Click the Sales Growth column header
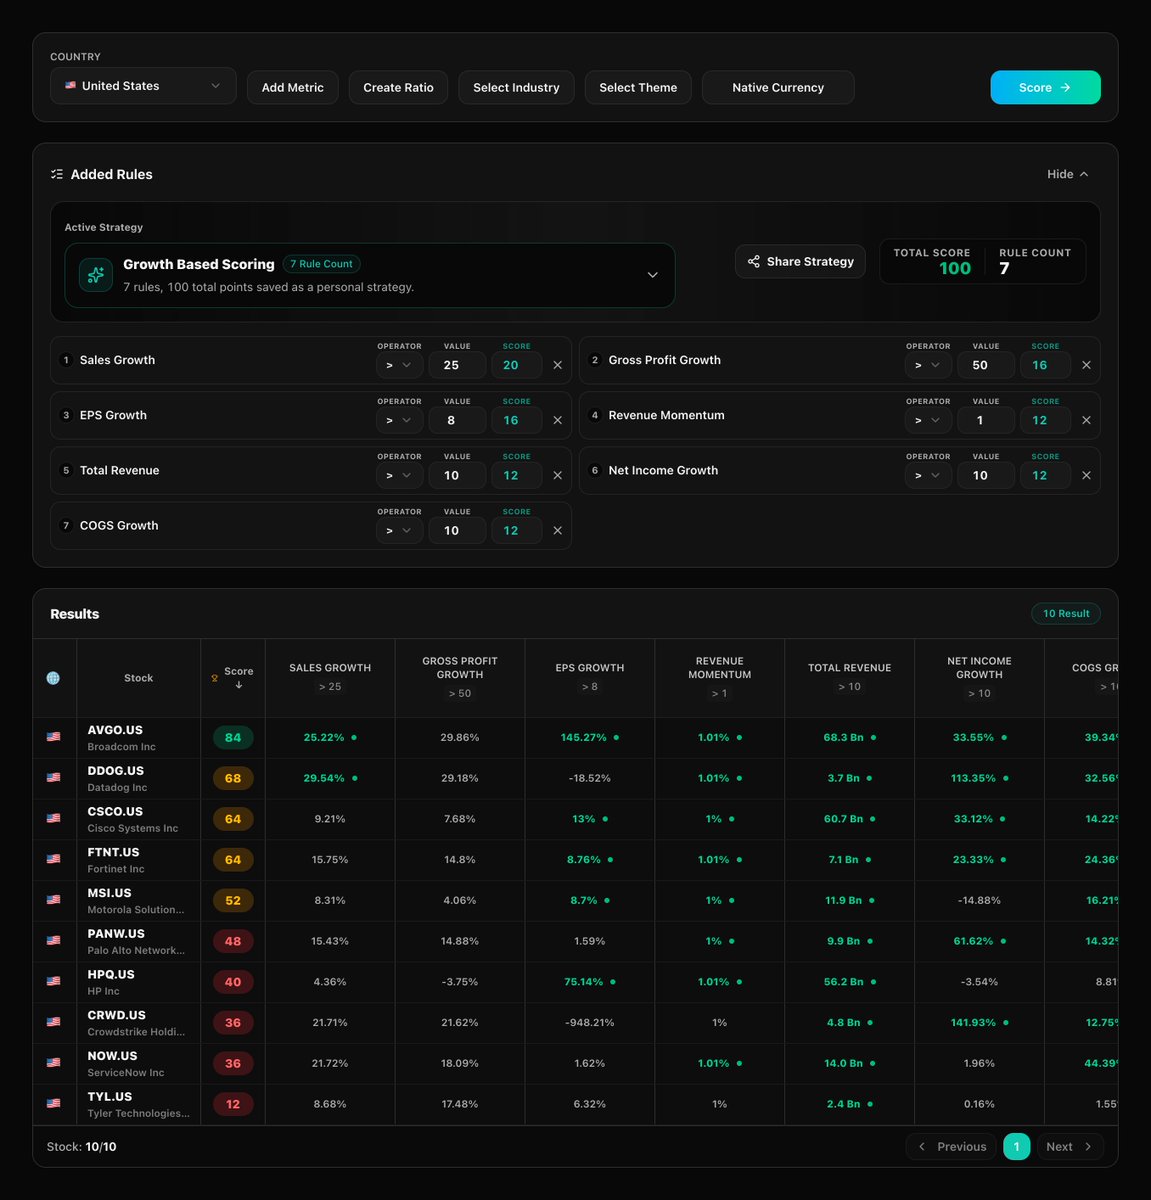The height and width of the screenshot is (1200, 1151). click(x=330, y=677)
